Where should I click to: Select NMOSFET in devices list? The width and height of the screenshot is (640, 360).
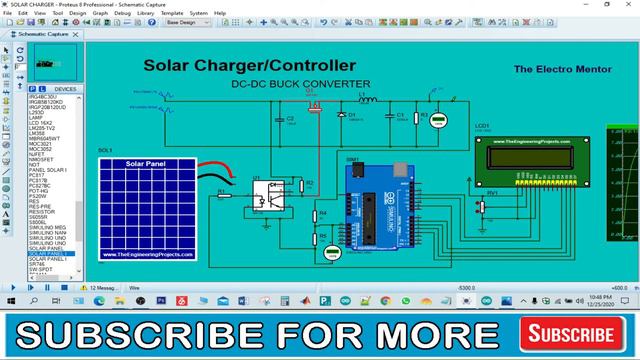click(41, 160)
